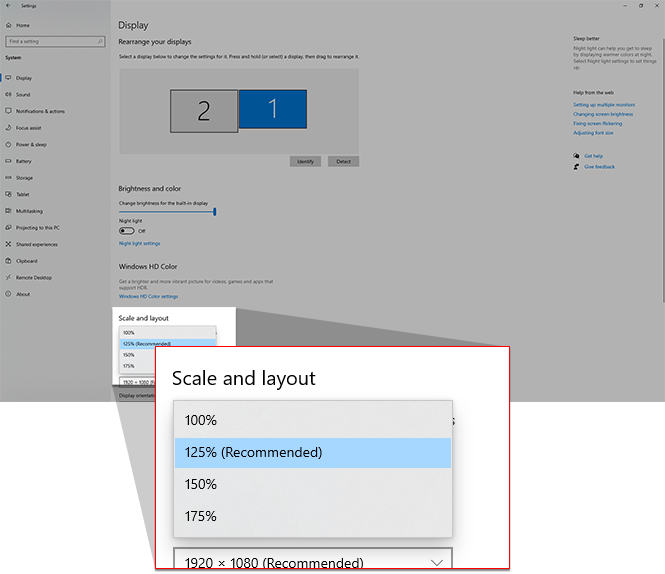Viewport: 665px width, 574px height.
Task: Choose 150% in the enlarged scale list
Action: click(313, 484)
